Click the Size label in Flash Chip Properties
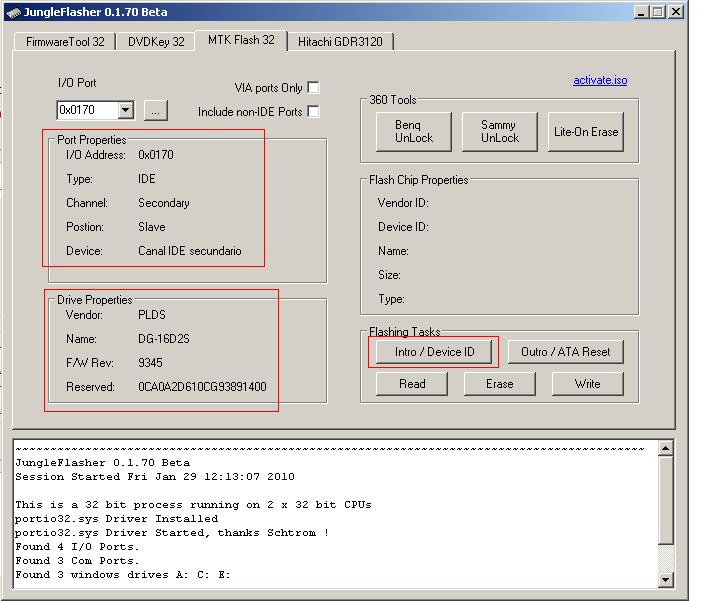This screenshot has width=720, height=601. pos(389,275)
